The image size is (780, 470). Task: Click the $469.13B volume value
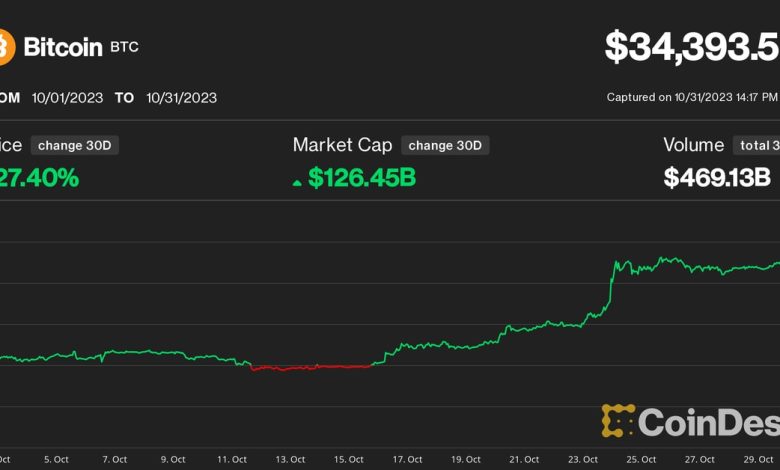[717, 178]
